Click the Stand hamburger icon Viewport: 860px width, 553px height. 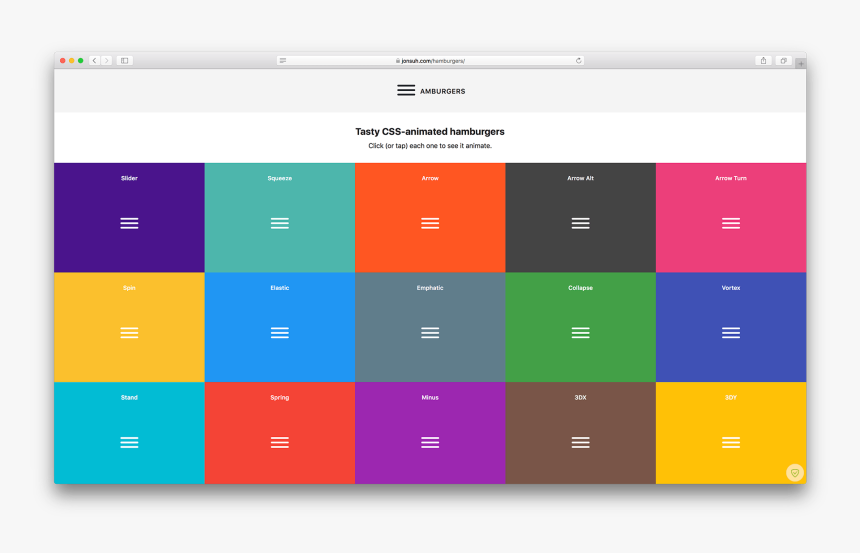(x=129, y=443)
